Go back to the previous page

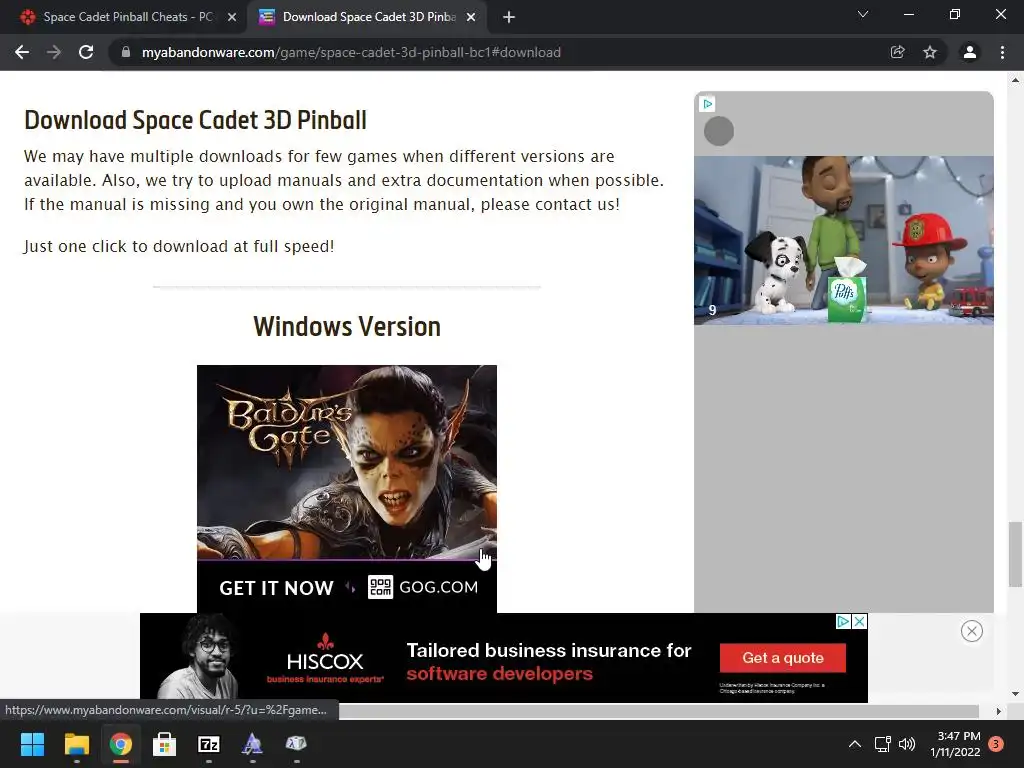tap(22, 52)
